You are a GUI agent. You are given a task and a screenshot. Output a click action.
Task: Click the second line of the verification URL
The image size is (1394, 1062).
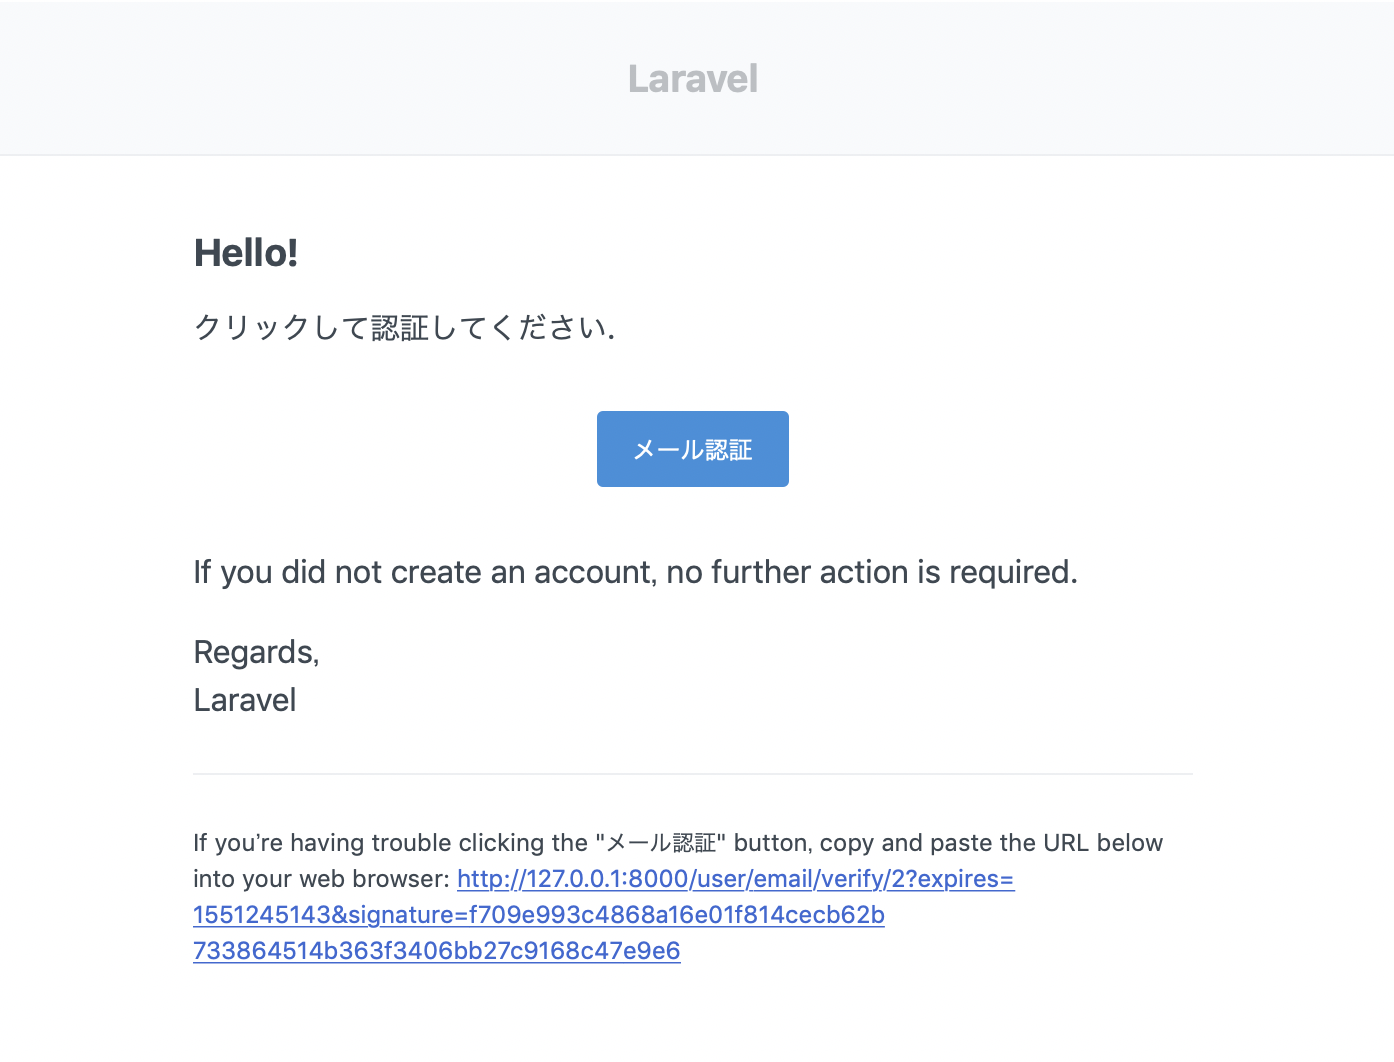point(538,914)
